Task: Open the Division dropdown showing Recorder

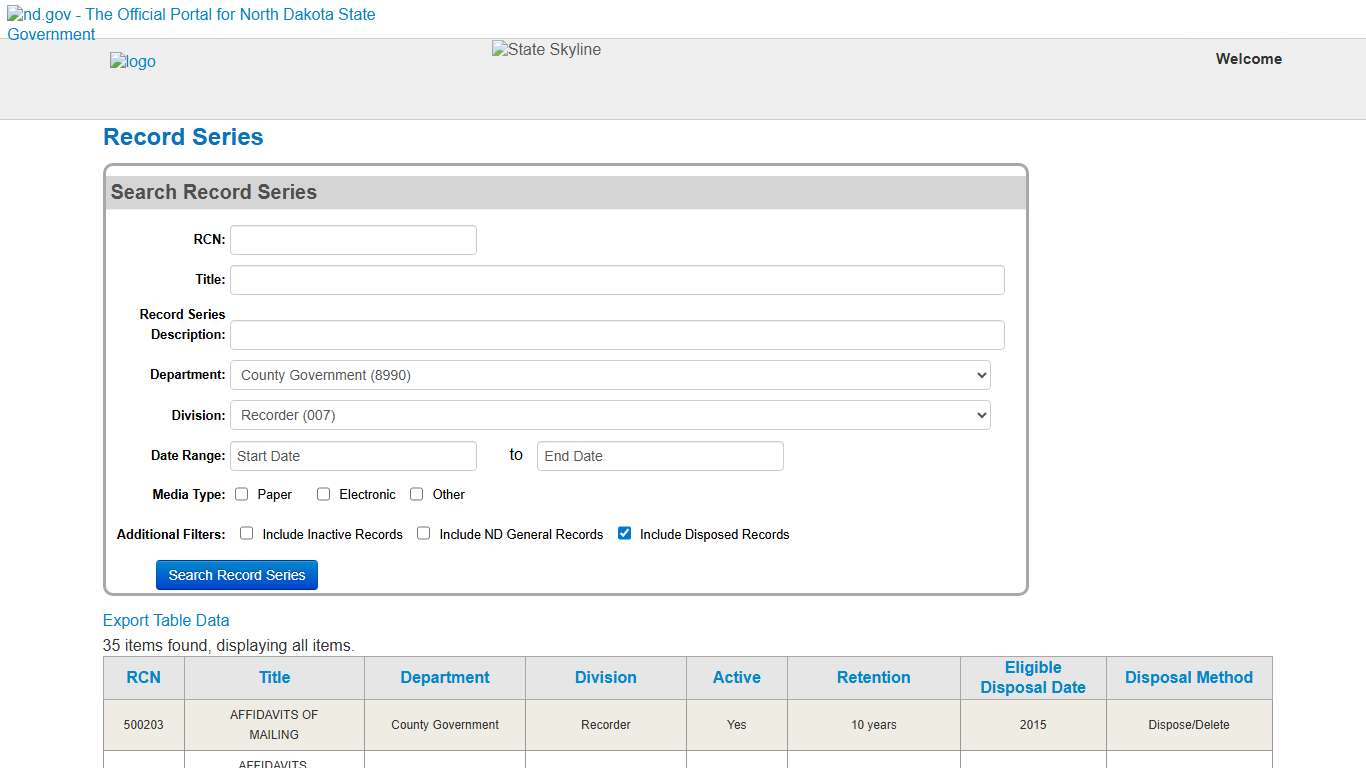Action: click(610, 415)
